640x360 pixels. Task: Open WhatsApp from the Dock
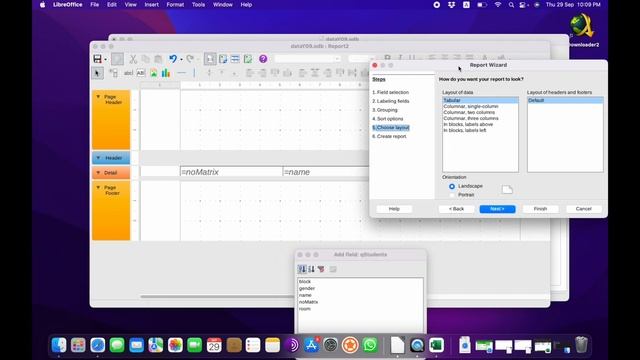click(370, 345)
